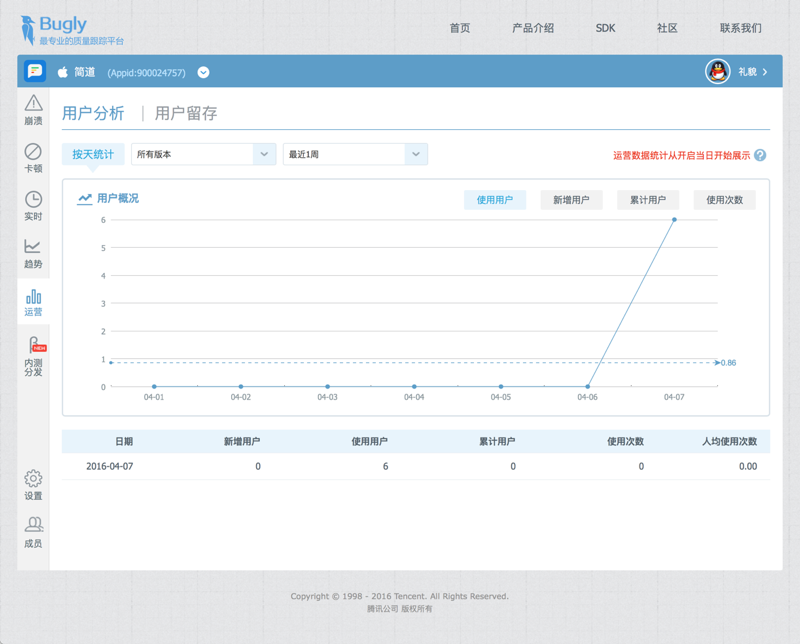
Task: Click the 使用用户 table column header
Action: click(x=369, y=441)
